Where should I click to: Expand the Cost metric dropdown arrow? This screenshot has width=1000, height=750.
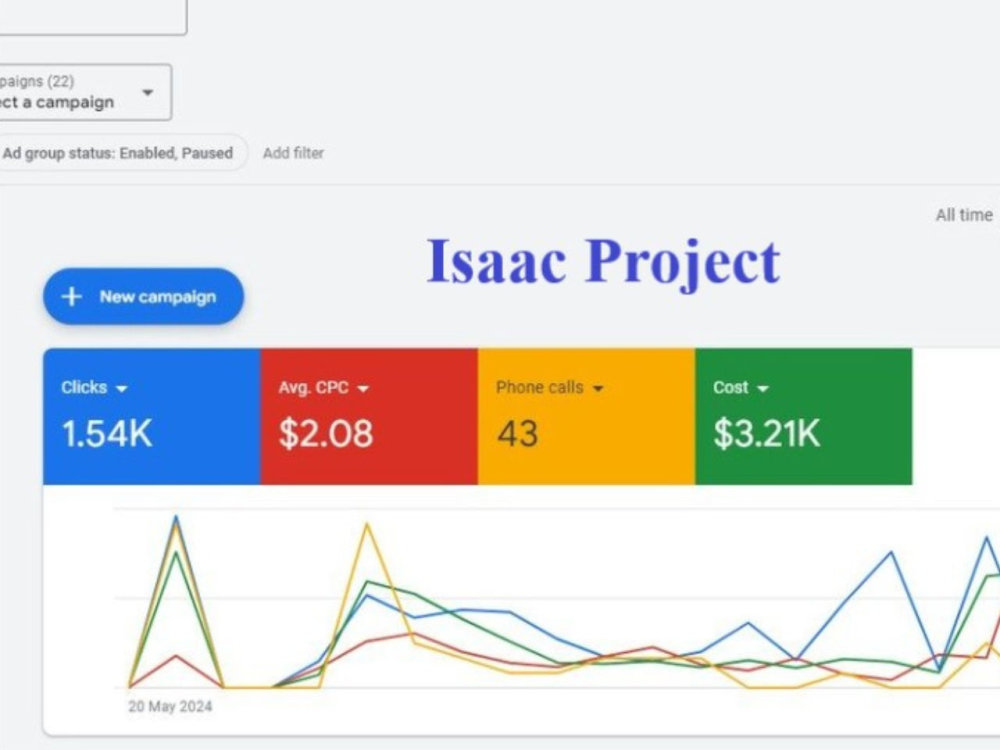(763, 388)
